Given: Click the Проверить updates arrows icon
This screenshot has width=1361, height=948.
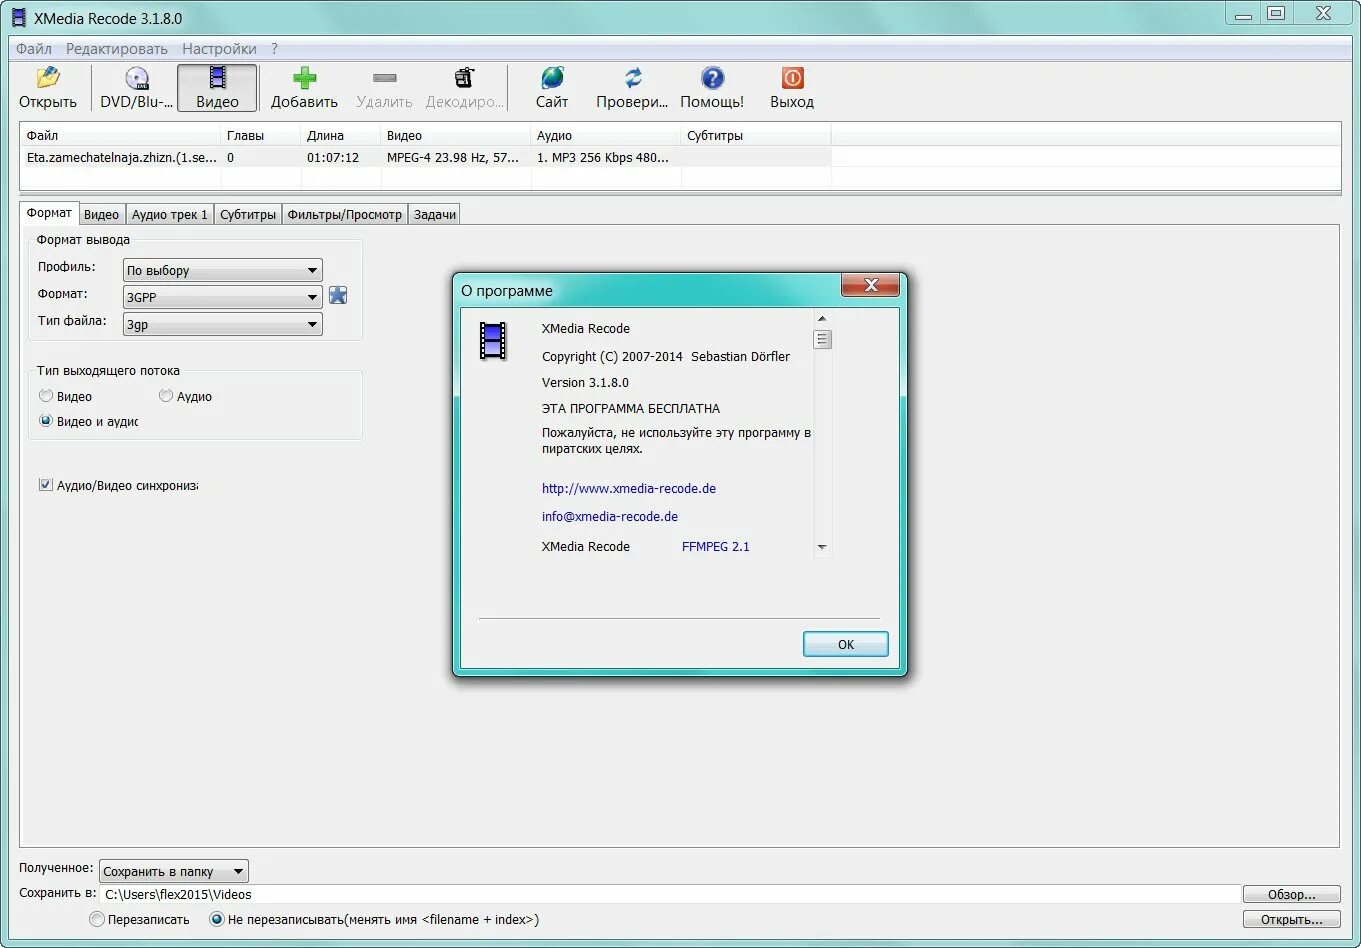Looking at the screenshot, I should pyautogui.click(x=632, y=78).
